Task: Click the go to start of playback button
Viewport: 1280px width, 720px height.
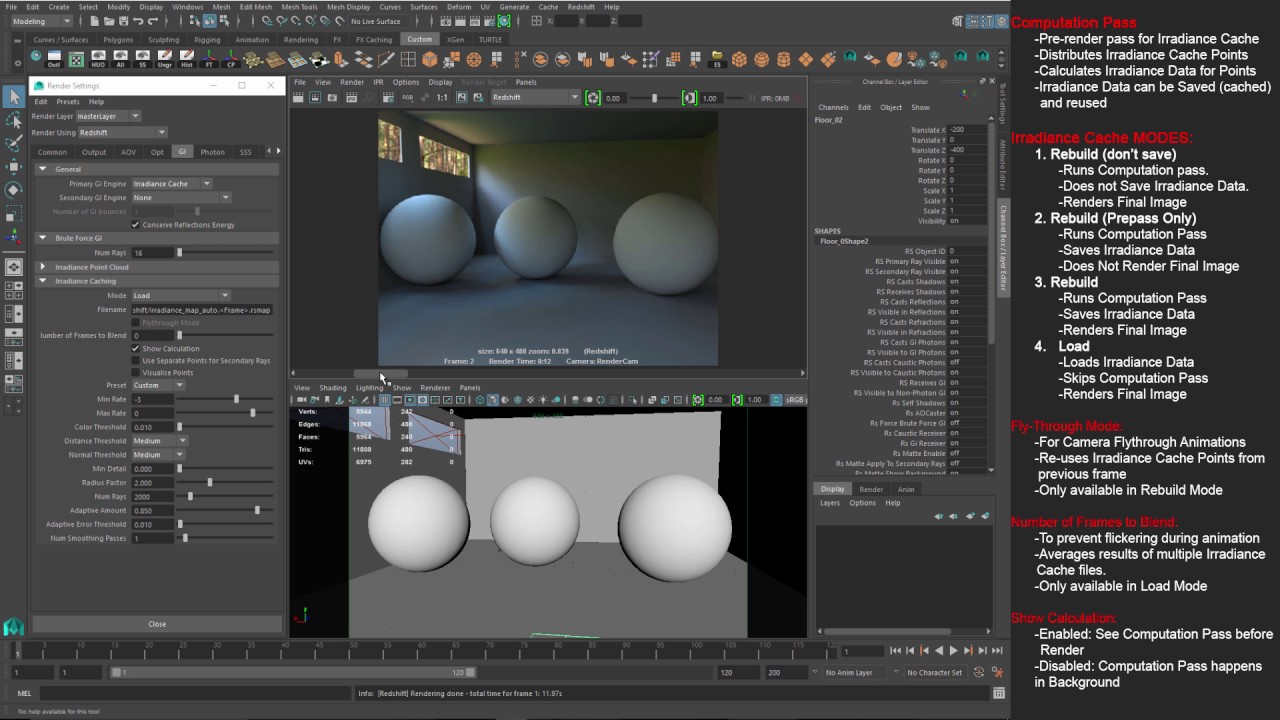Action: pos(895,651)
